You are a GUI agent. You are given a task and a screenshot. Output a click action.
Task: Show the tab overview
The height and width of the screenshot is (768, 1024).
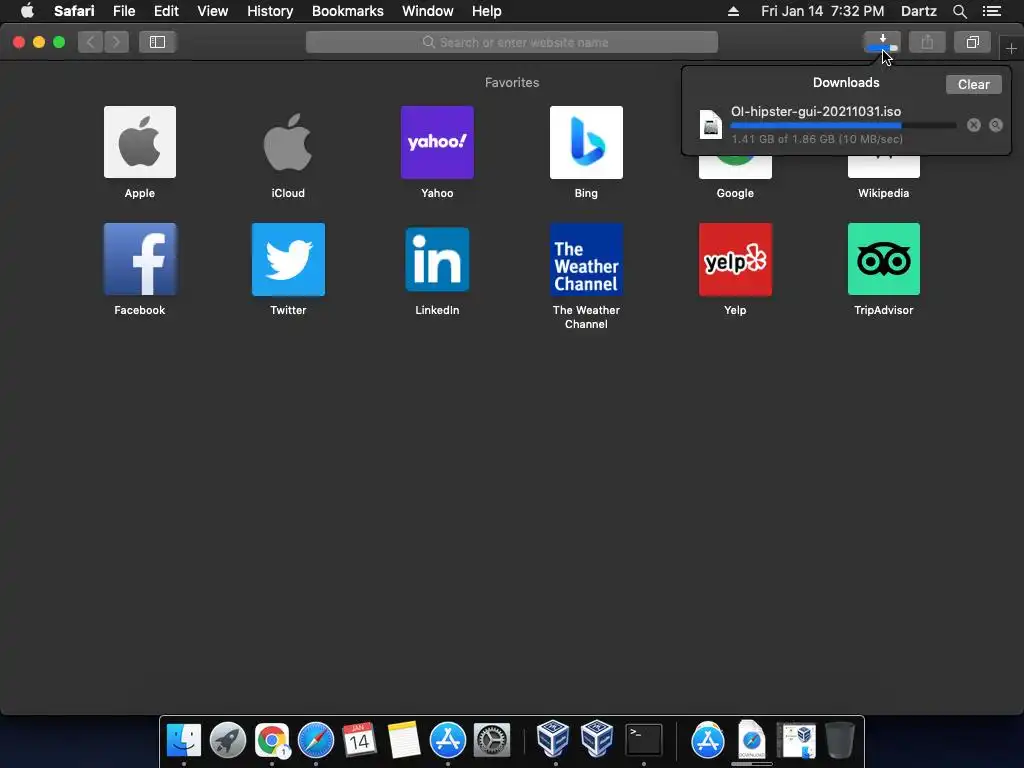tap(972, 42)
